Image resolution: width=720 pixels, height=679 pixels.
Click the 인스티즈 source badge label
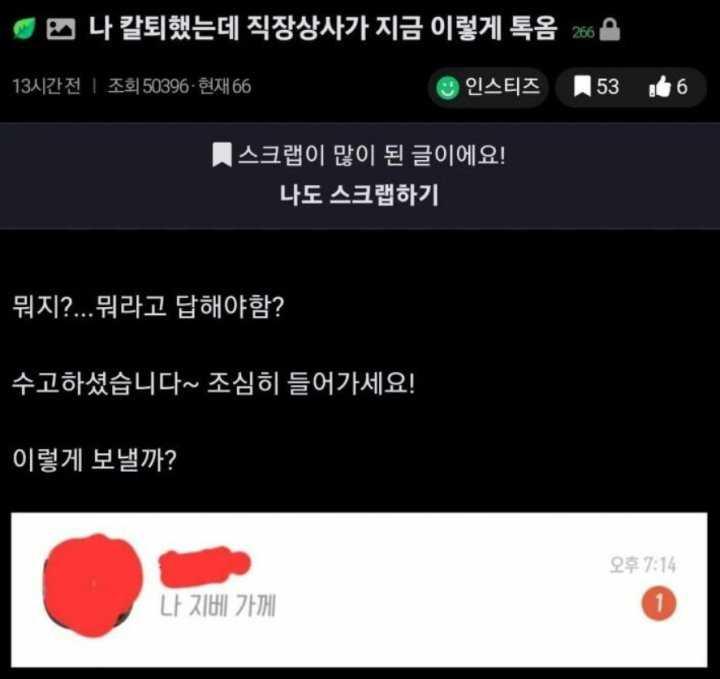point(502,86)
